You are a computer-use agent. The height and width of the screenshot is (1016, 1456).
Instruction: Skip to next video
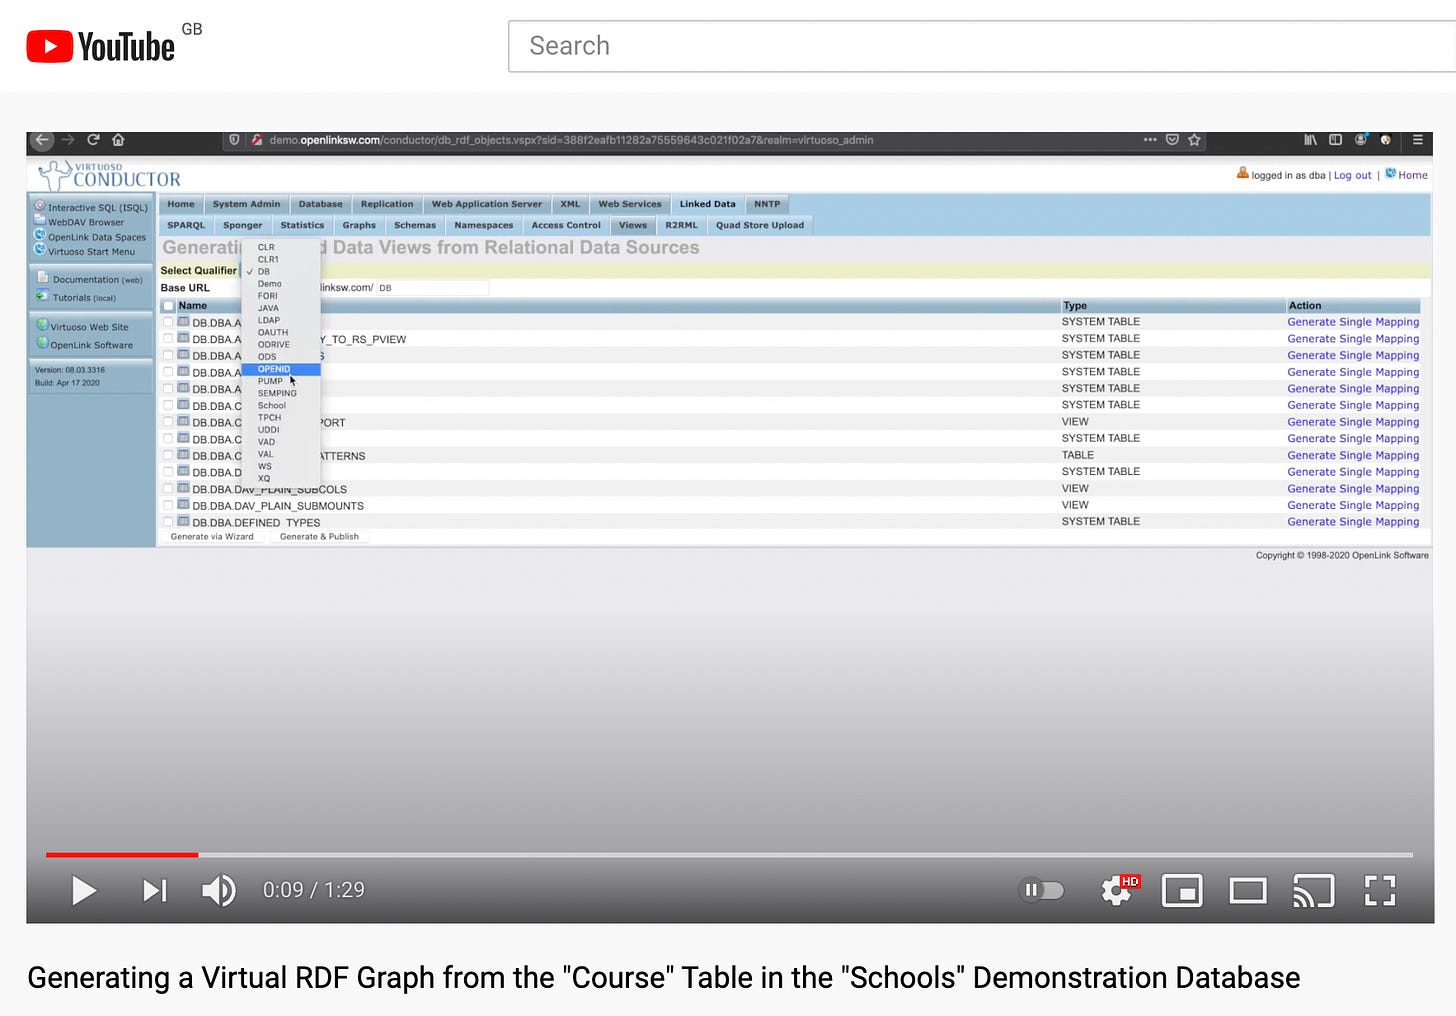[x=155, y=890]
